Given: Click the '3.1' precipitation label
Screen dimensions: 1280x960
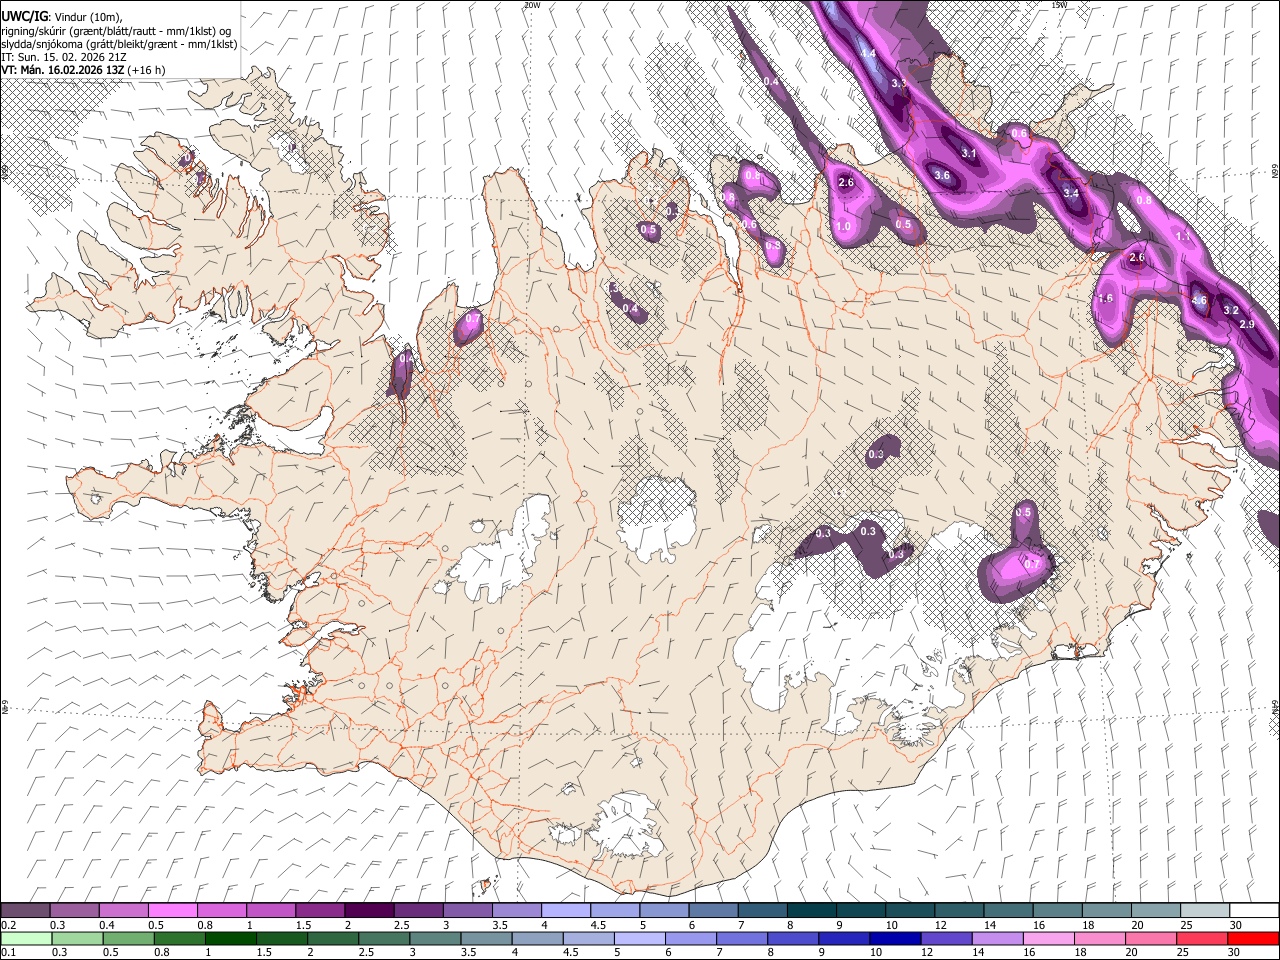Looking at the screenshot, I should 968,154.
